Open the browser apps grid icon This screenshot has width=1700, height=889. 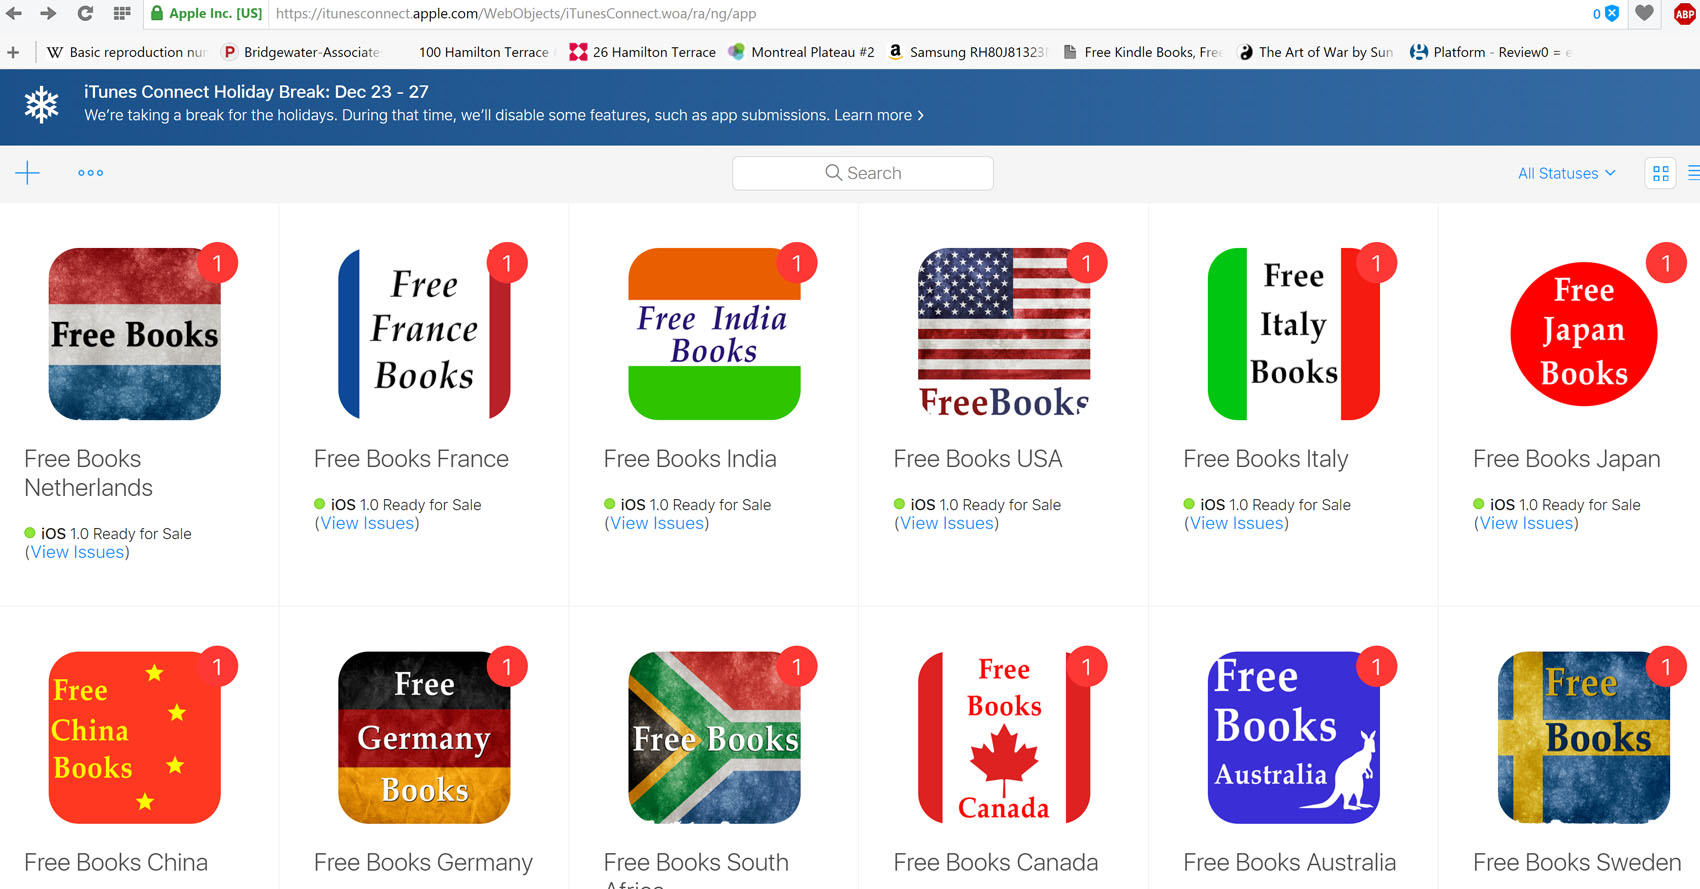pyautogui.click(x=122, y=14)
